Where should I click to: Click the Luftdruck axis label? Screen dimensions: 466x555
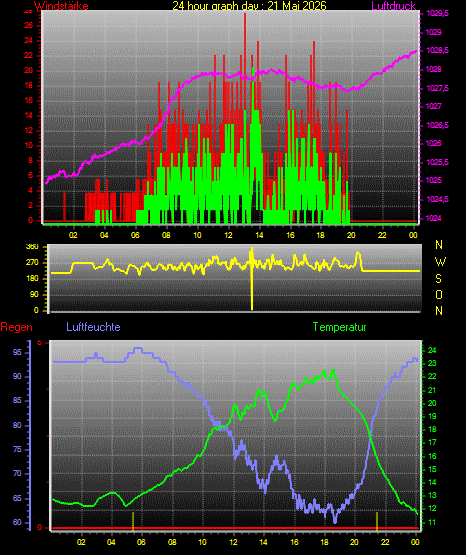[x=393, y=5]
